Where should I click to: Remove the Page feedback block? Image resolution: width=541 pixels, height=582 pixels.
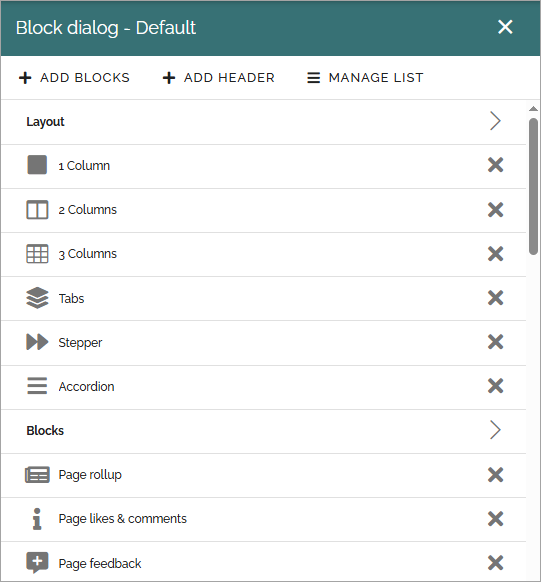pyautogui.click(x=495, y=563)
